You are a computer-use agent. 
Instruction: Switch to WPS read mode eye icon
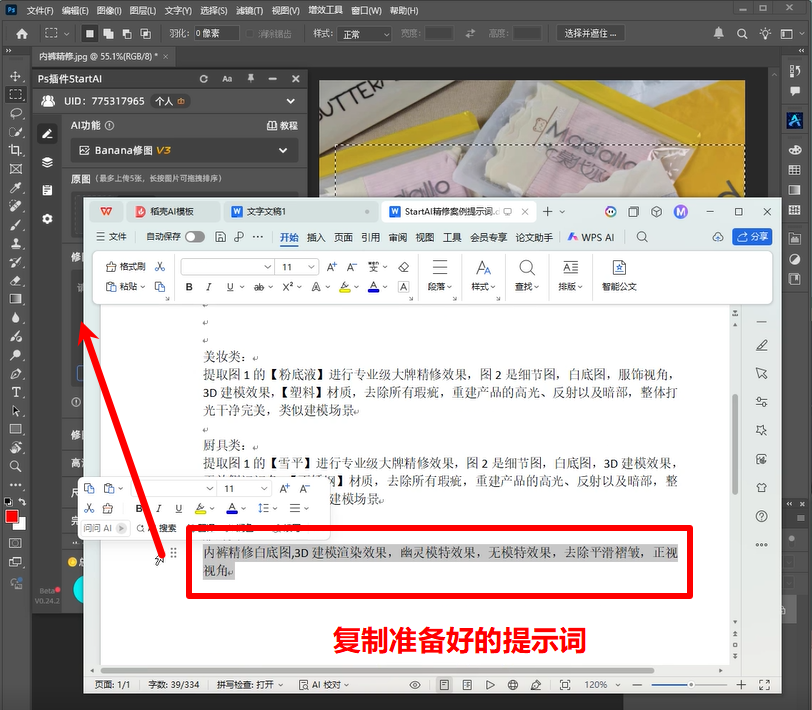pyautogui.click(x=415, y=685)
